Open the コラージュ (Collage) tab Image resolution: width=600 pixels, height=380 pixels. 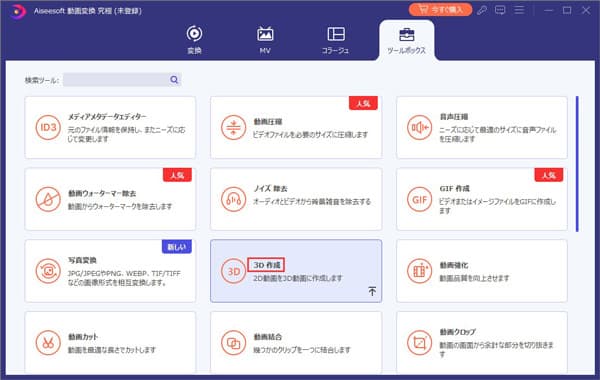336,40
